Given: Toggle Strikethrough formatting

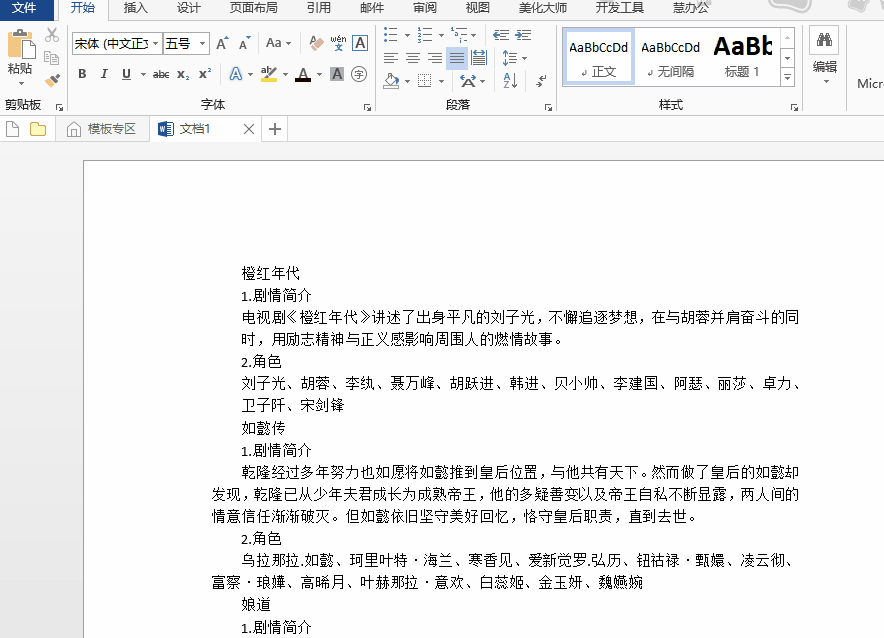Looking at the screenshot, I should coord(161,74).
